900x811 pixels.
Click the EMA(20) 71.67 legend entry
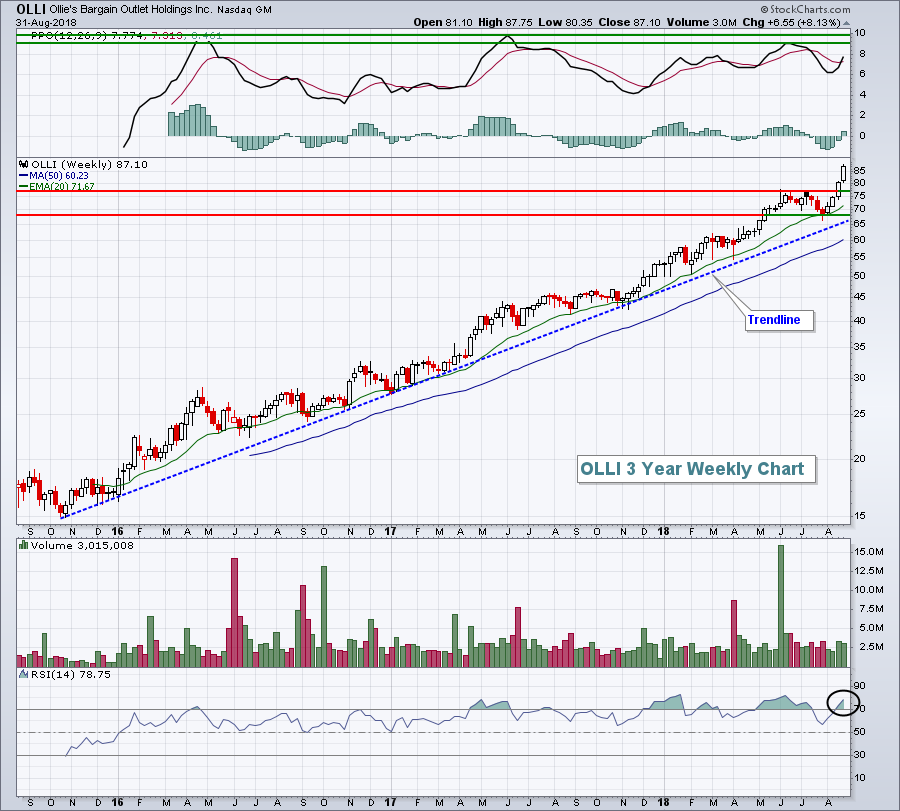coord(61,187)
